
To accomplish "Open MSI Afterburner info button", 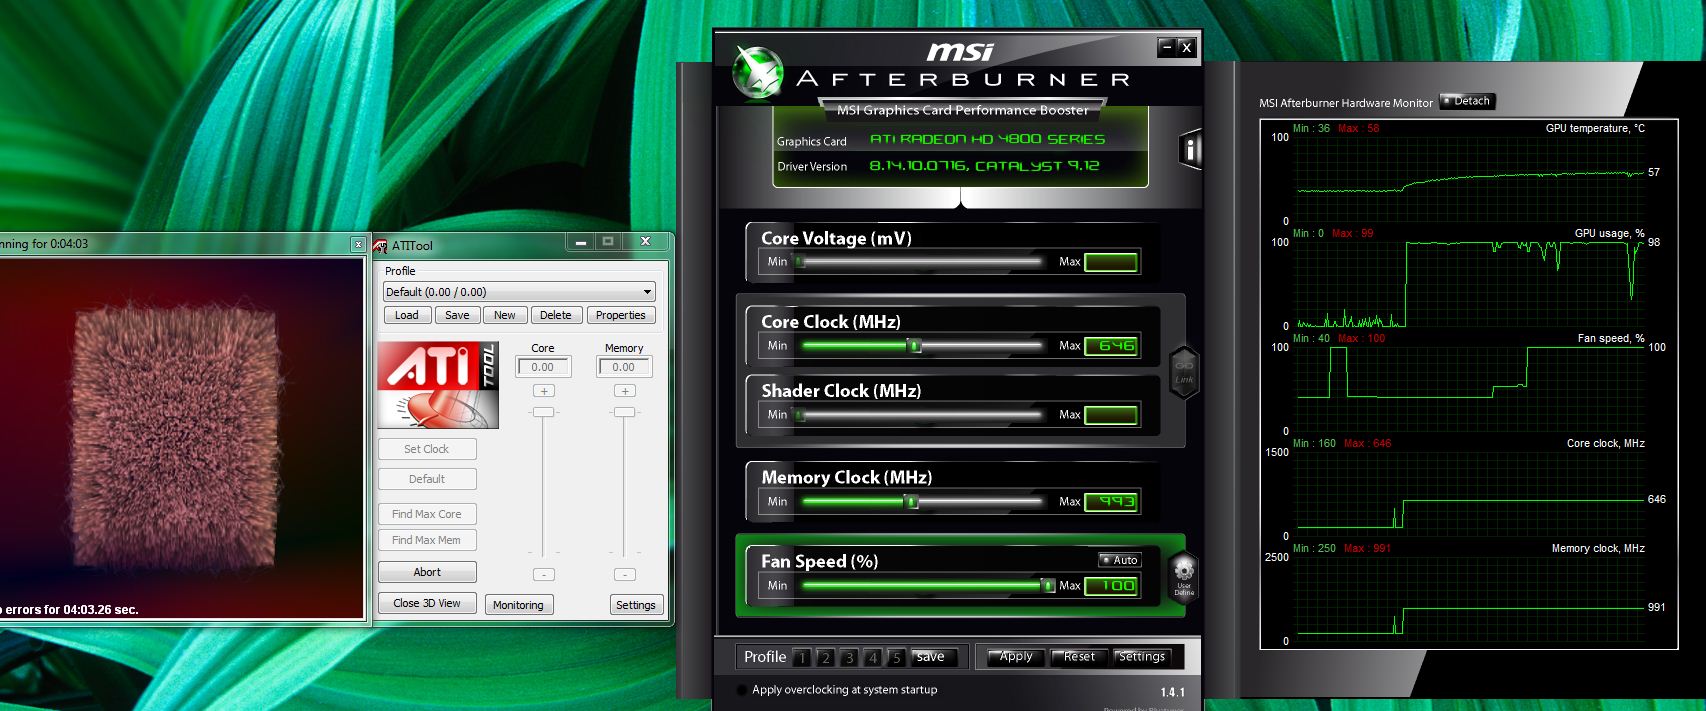I will (1190, 150).
